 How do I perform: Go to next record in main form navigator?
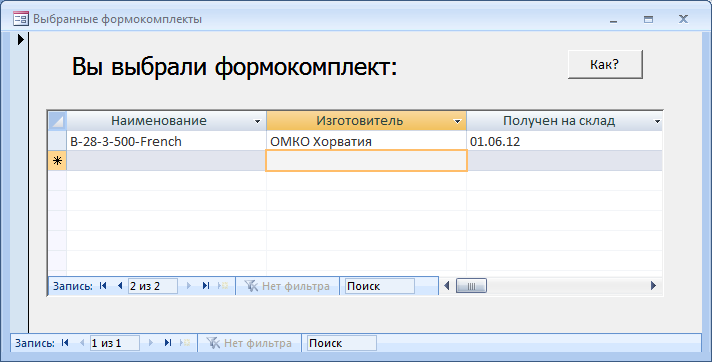coord(151,343)
